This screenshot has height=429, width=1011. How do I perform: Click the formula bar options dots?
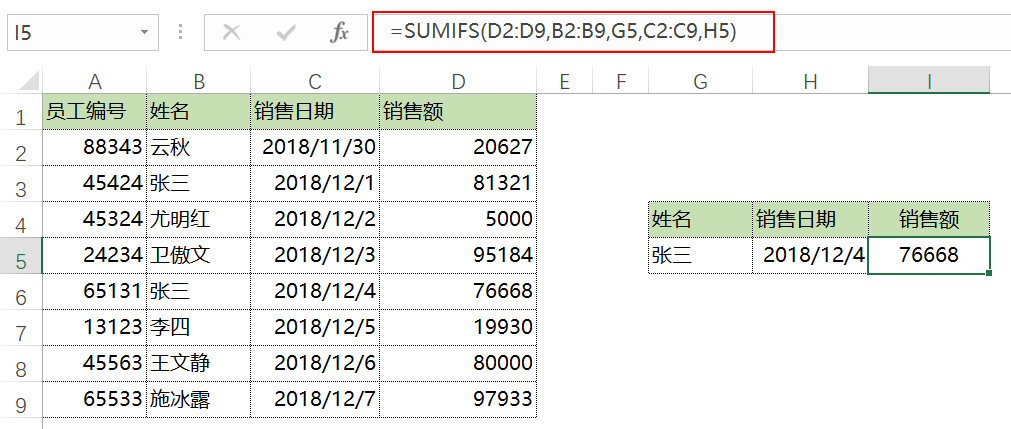(x=181, y=32)
